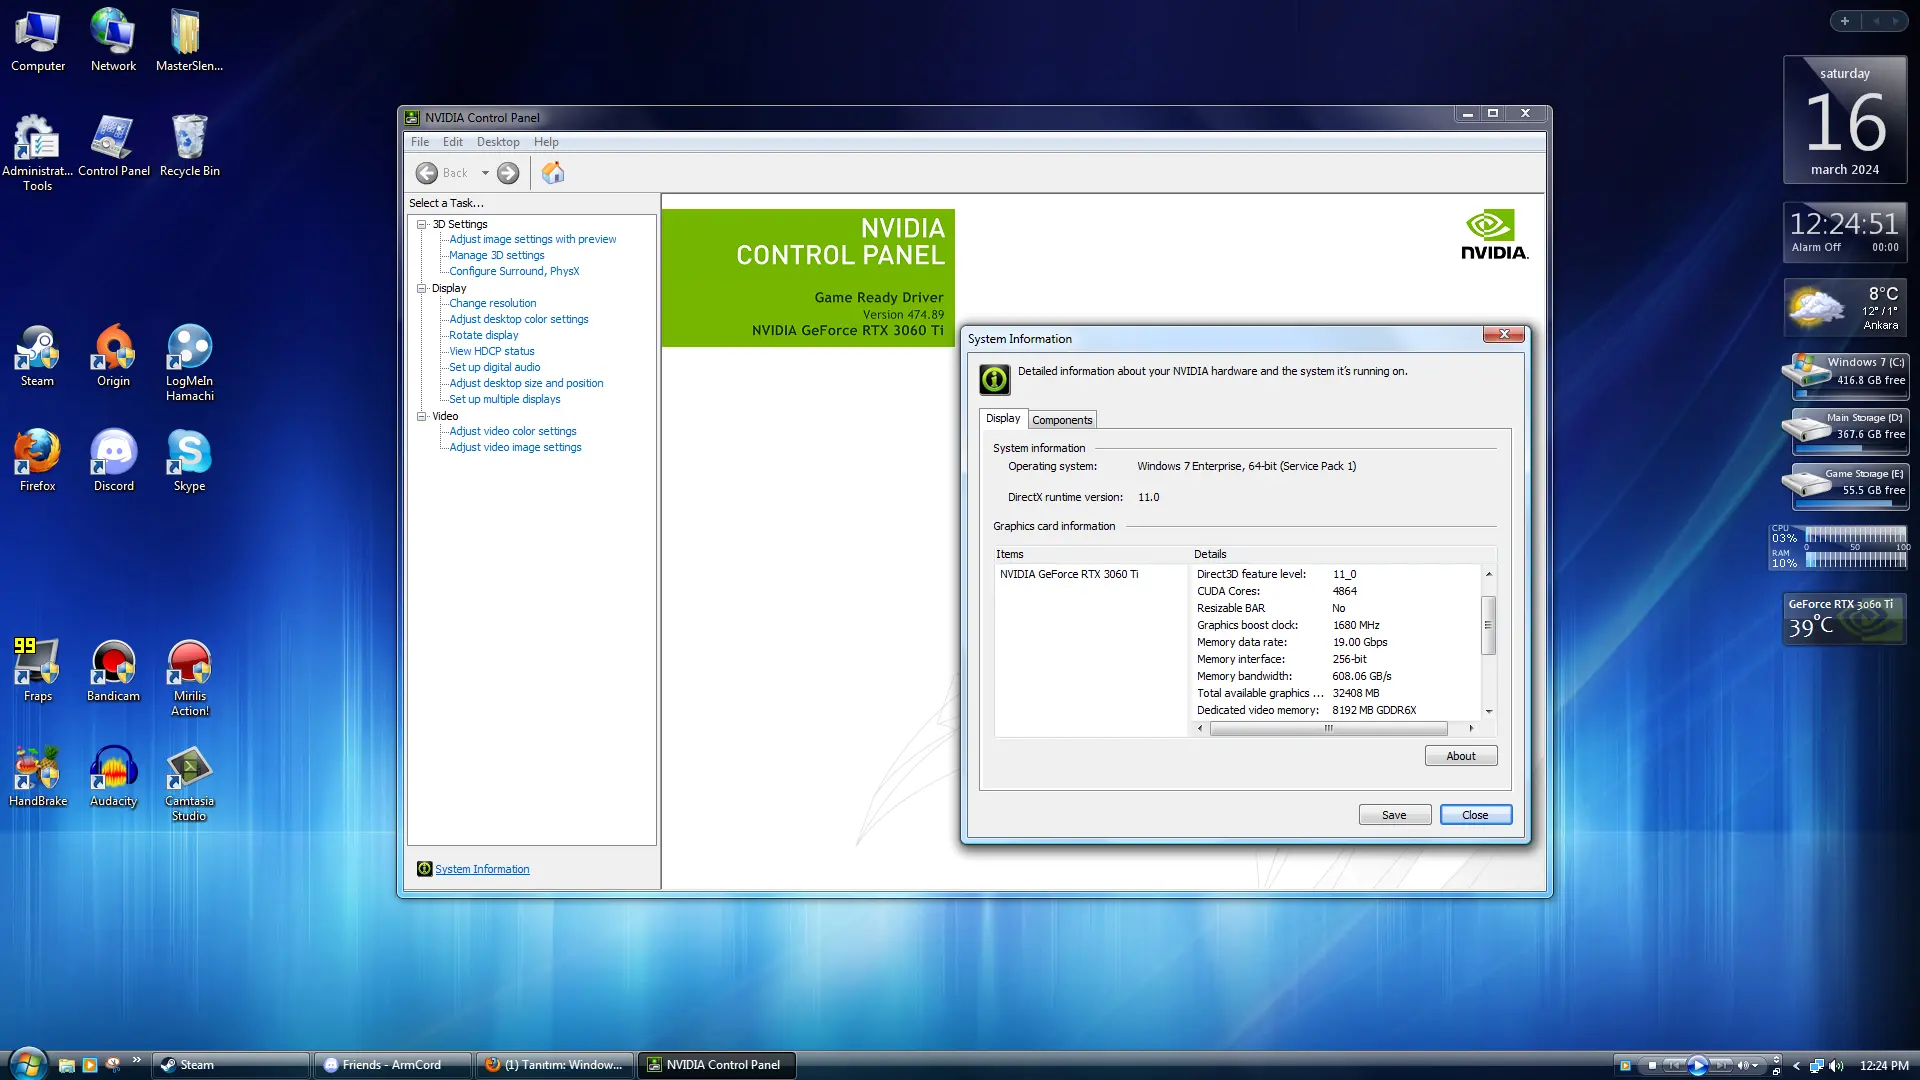The height and width of the screenshot is (1080, 1920).
Task: Select the HandBrake desktop shortcut
Action: (x=37, y=777)
